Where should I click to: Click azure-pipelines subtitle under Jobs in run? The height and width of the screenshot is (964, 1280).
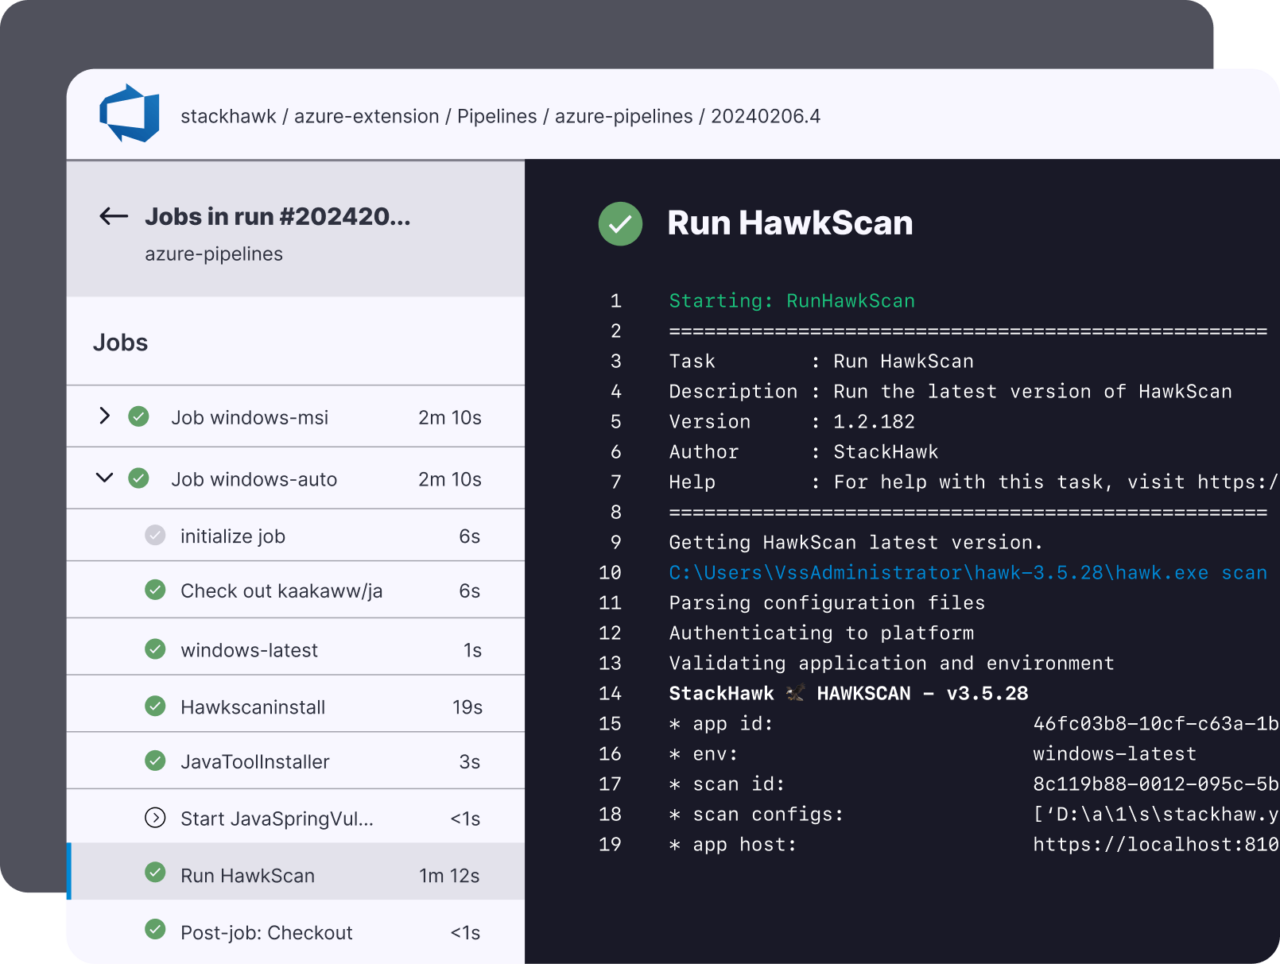click(x=214, y=254)
